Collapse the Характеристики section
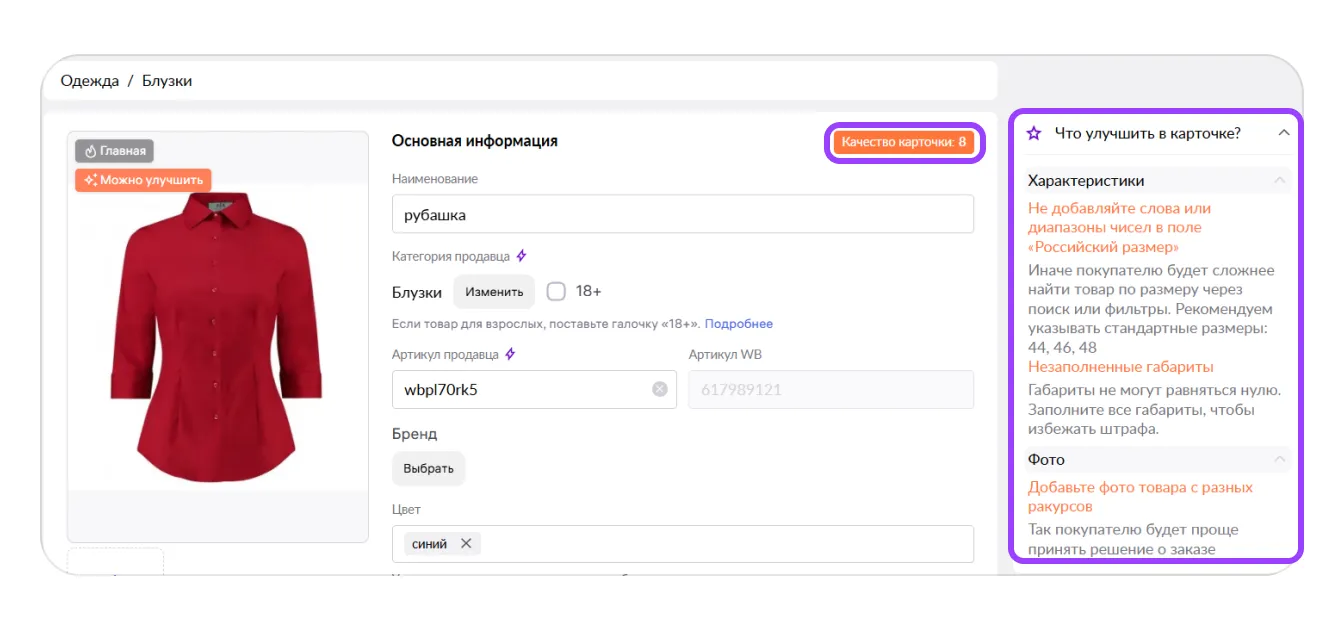 1279,180
